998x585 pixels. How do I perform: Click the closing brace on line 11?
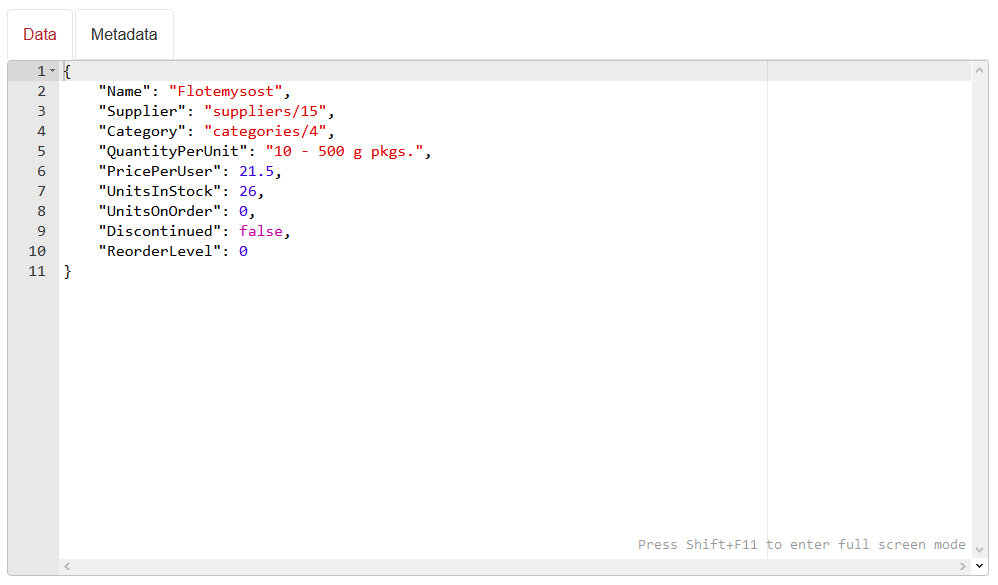67,272
